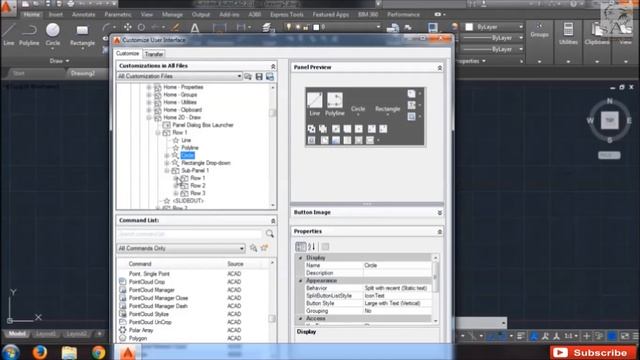Click search icon in Command List
Screen dimensions: 640x360
click(269, 233)
